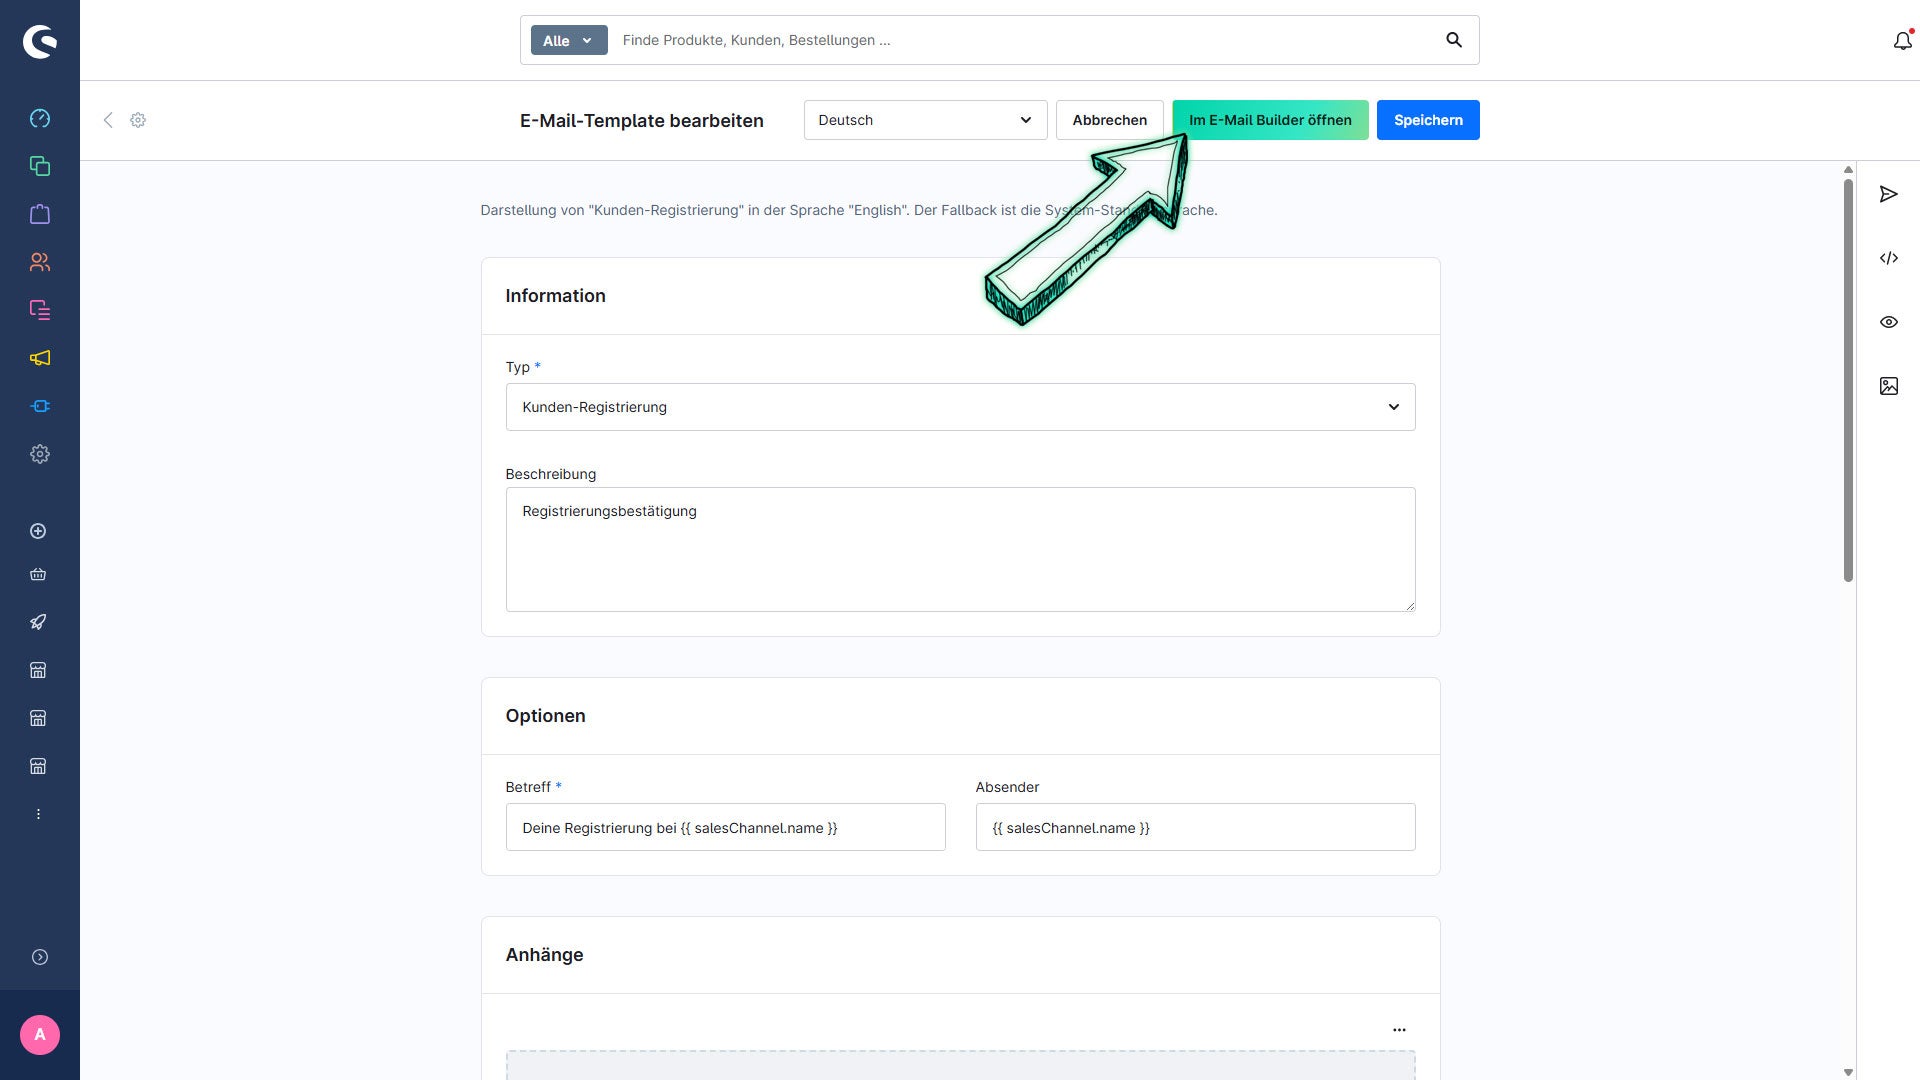Image resolution: width=1920 pixels, height=1080 pixels.
Task: Click the scrollbar up arrow
Action: coord(1848,170)
